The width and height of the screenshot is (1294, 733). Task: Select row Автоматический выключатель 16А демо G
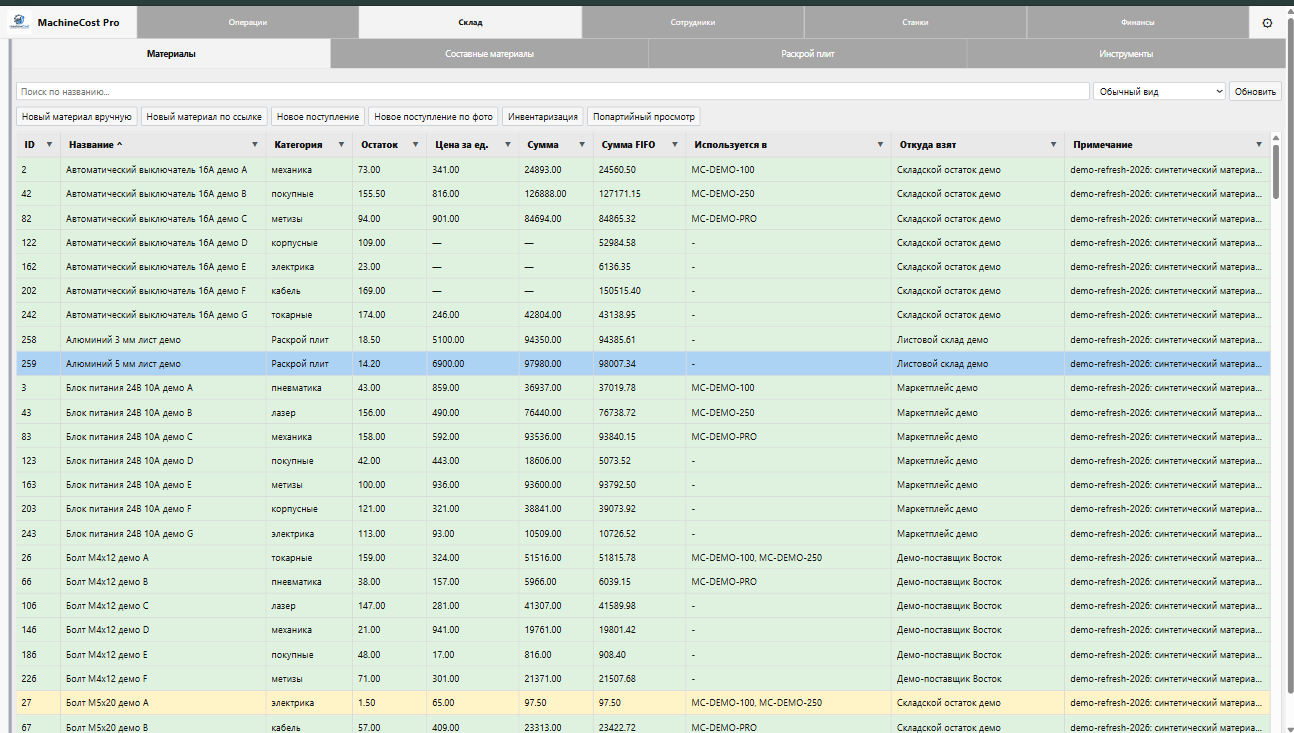(x=643, y=315)
